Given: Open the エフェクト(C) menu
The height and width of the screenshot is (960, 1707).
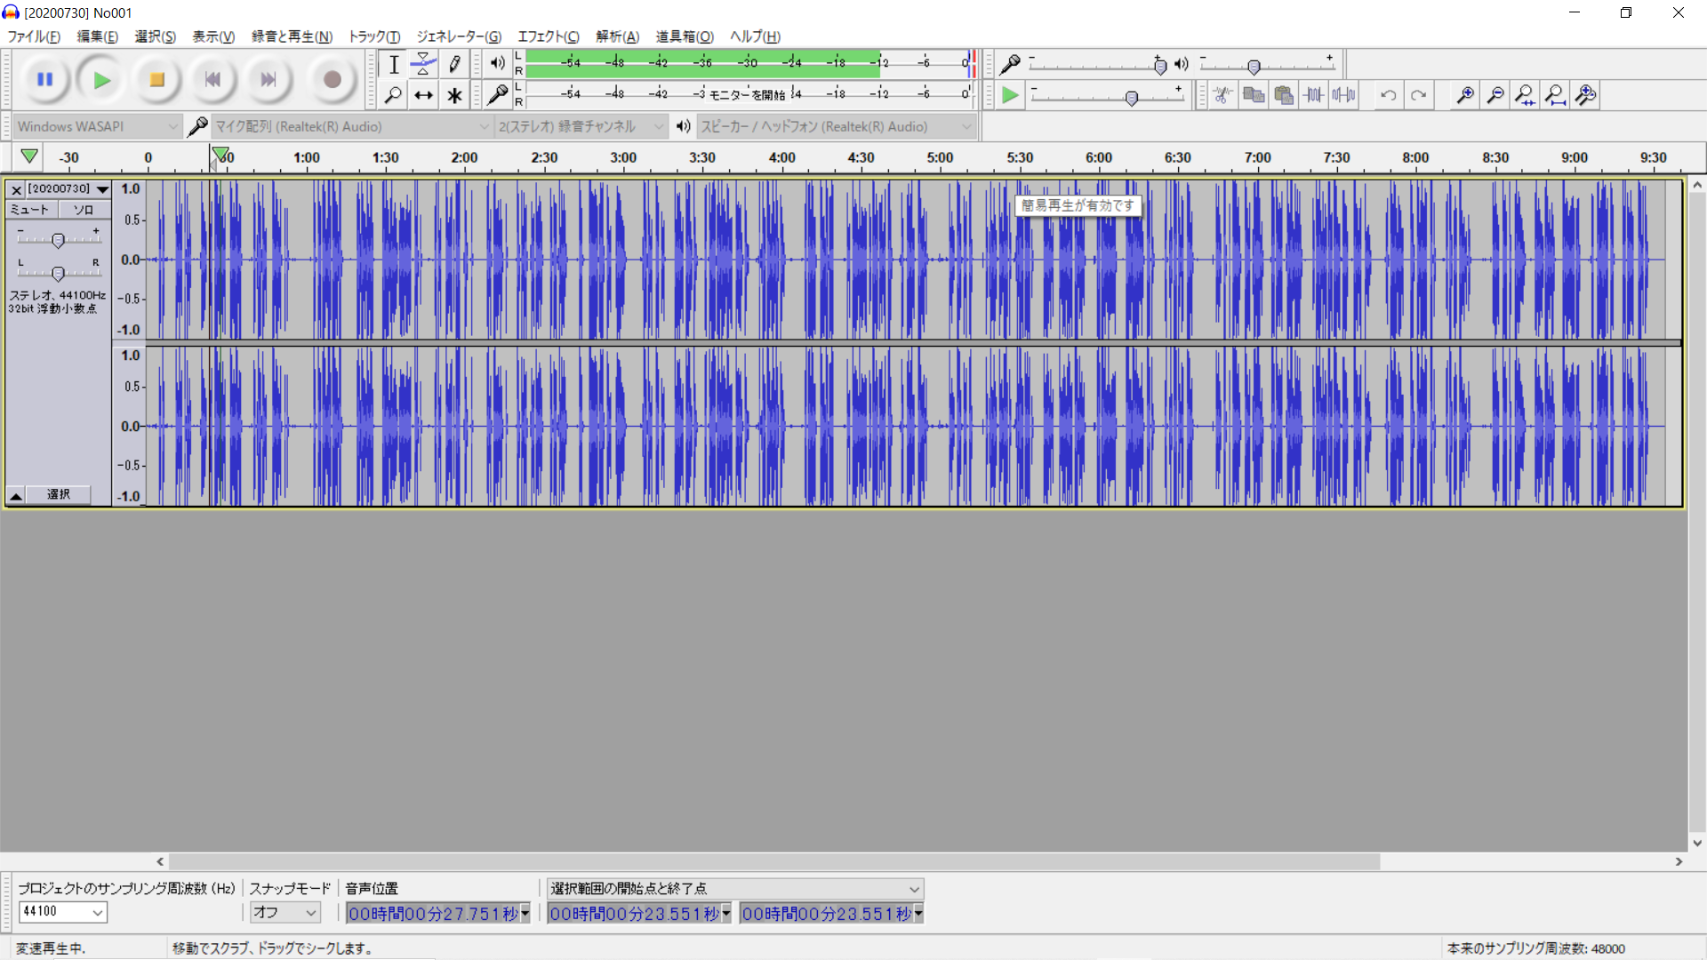Looking at the screenshot, I should 547,37.
